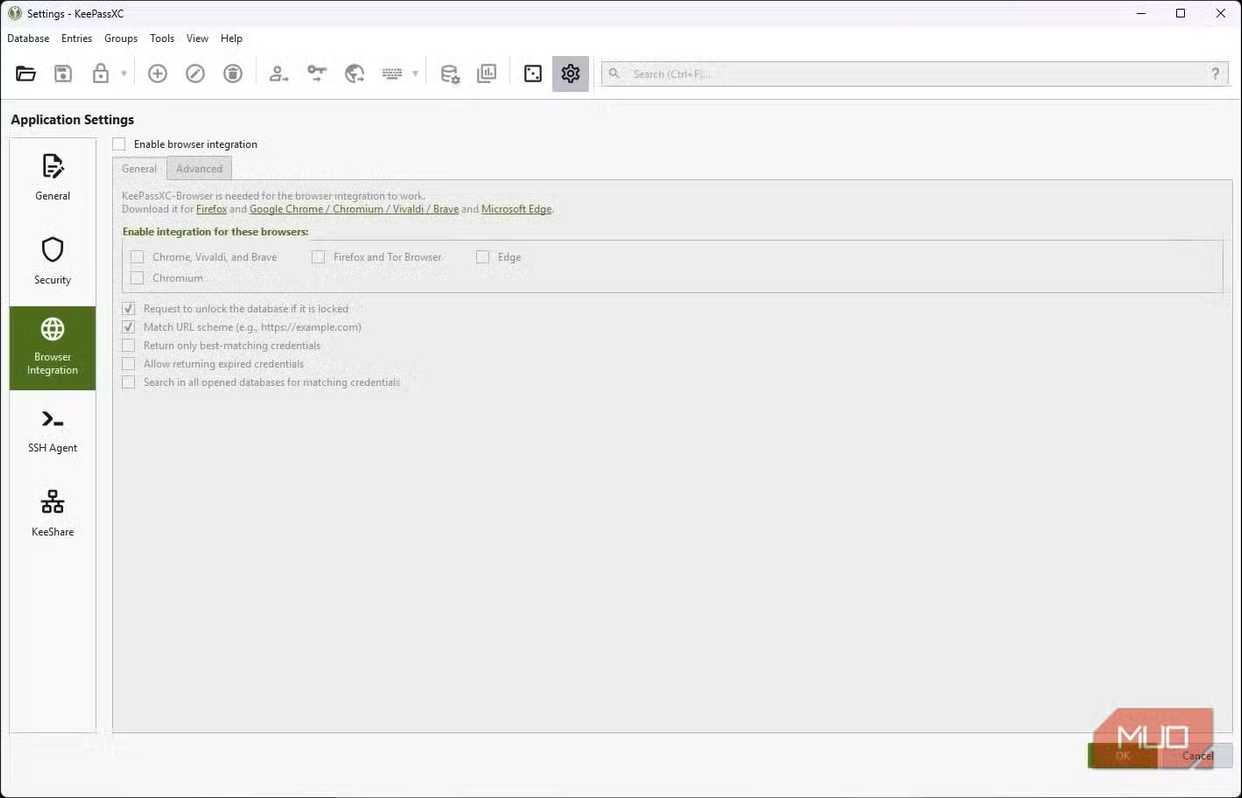Viewport: 1242px width, 798px height.
Task: Check the Edge browser checkbox
Action: tap(482, 257)
